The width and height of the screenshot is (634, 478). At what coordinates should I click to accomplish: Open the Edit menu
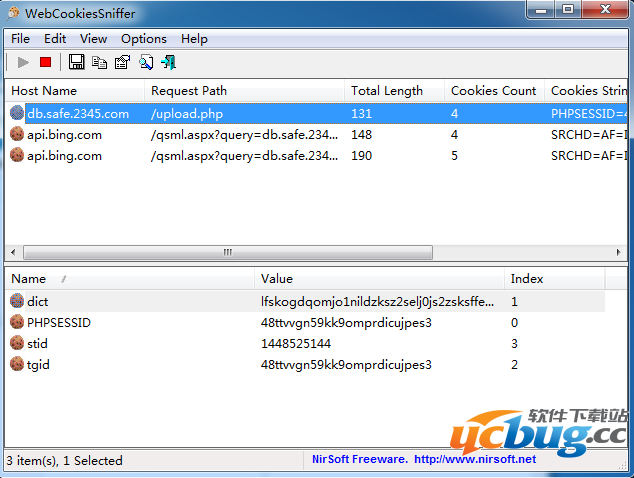pyautogui.click(x=55, y=39)
